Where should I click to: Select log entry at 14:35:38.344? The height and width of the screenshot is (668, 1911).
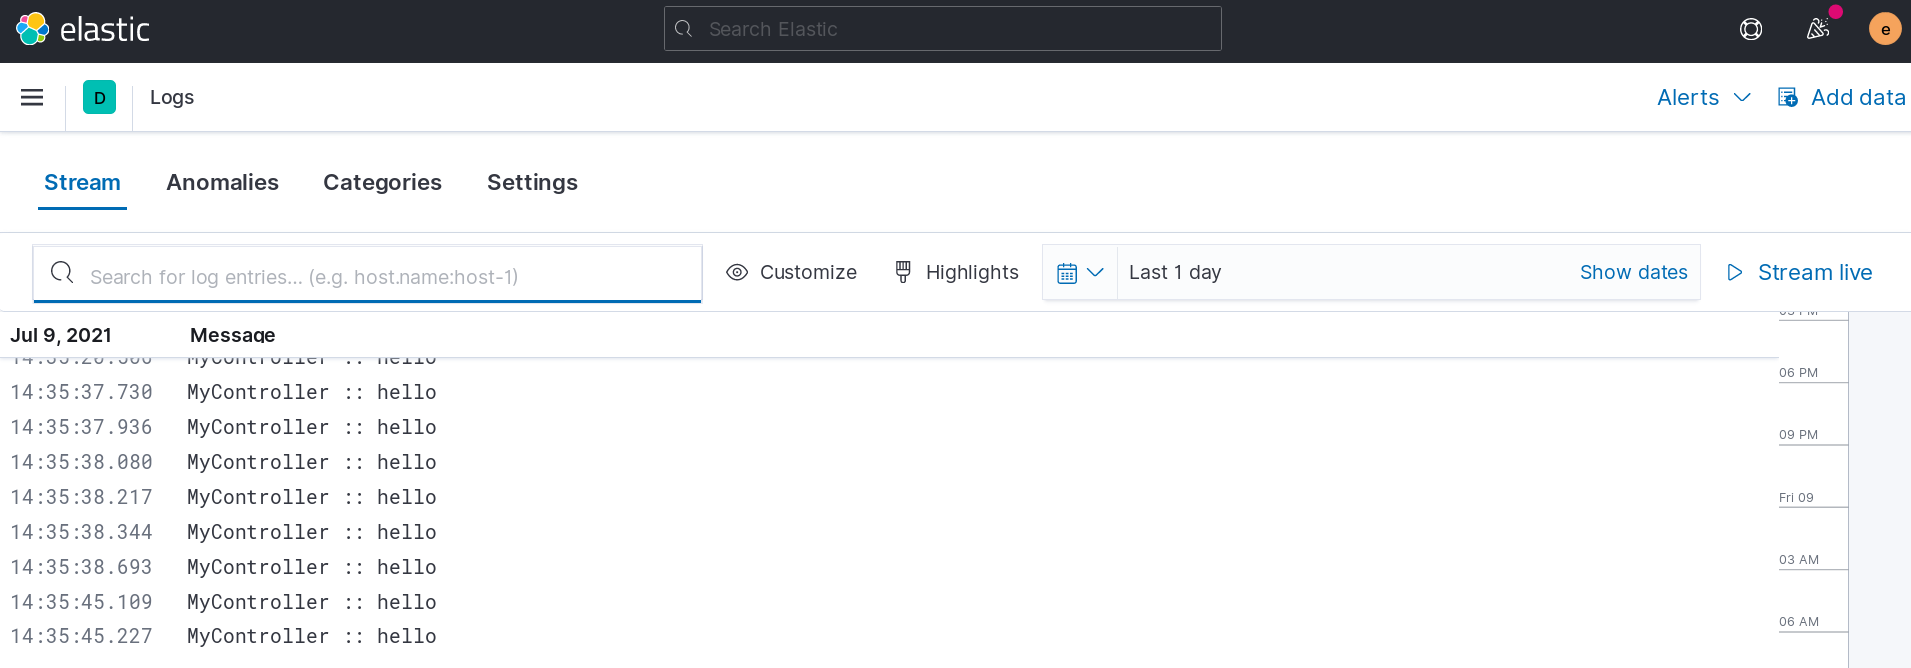[889, 532]
